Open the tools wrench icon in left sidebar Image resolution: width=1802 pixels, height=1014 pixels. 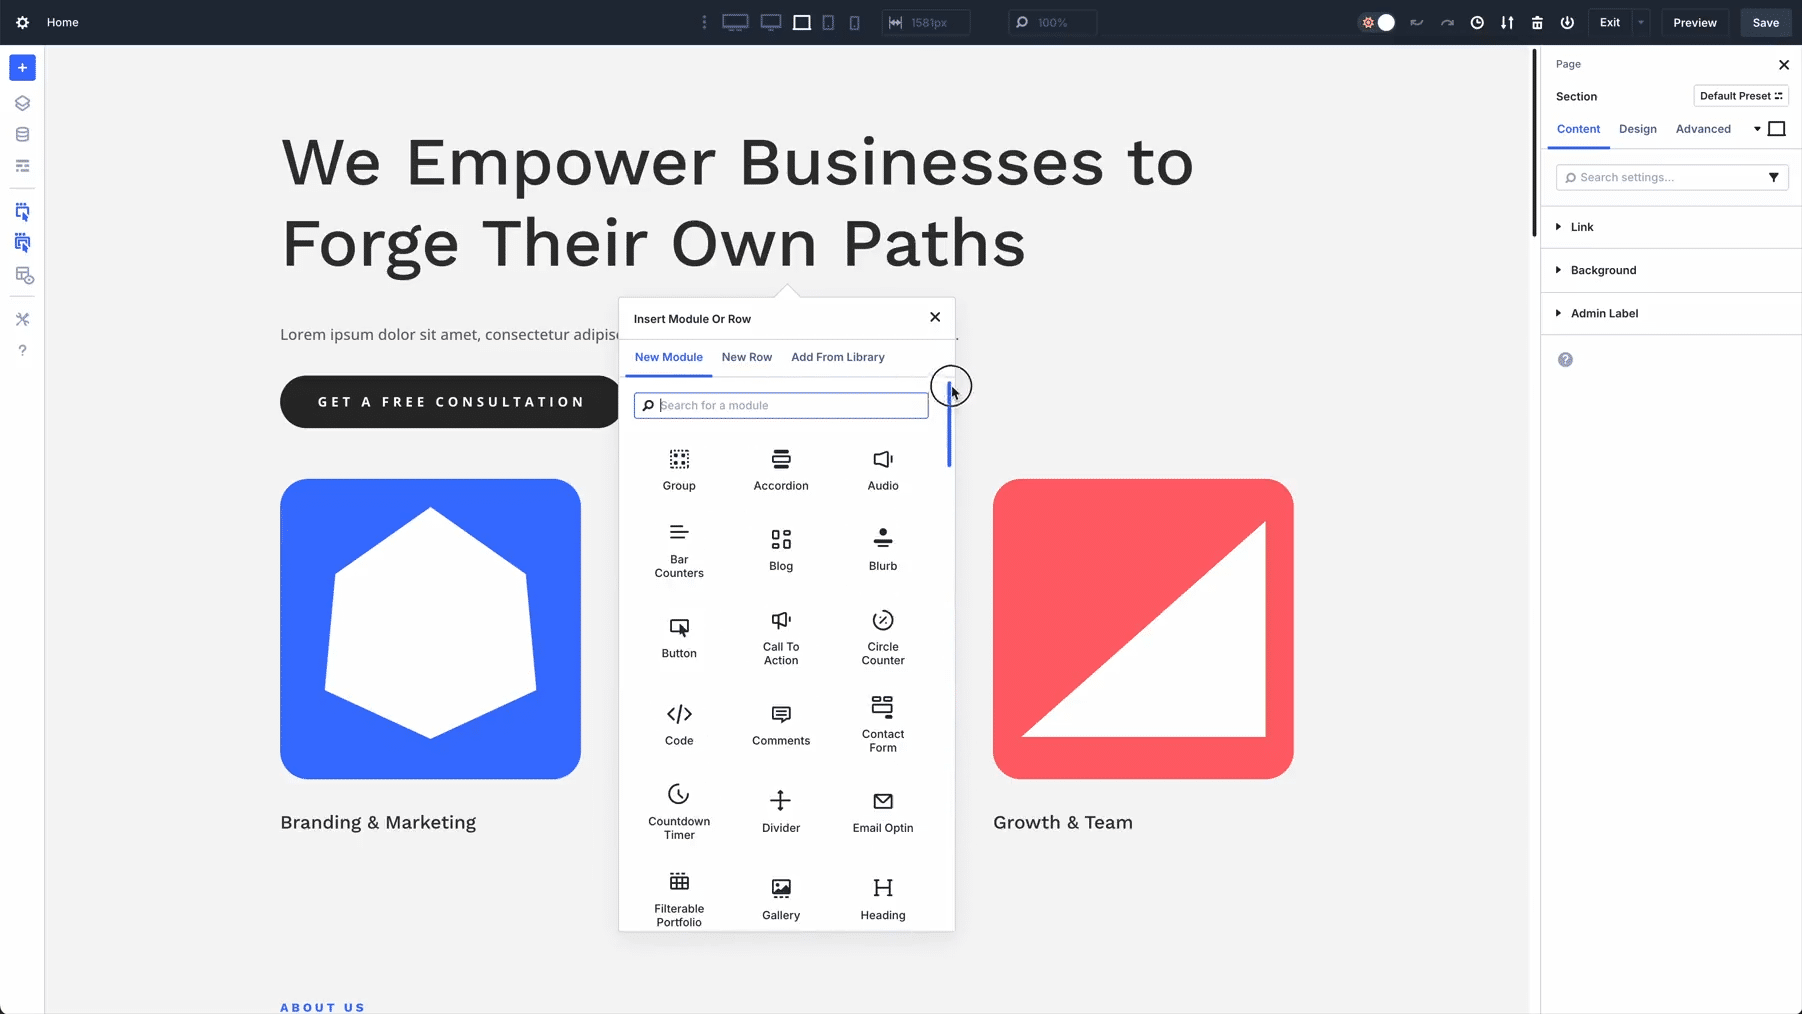pyautogui.click(x=22, y=319)
